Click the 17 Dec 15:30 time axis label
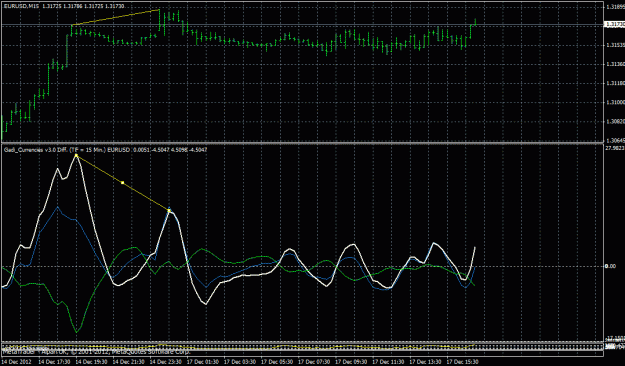Viewport: 625px width, 366px height. tap(462, 362)
